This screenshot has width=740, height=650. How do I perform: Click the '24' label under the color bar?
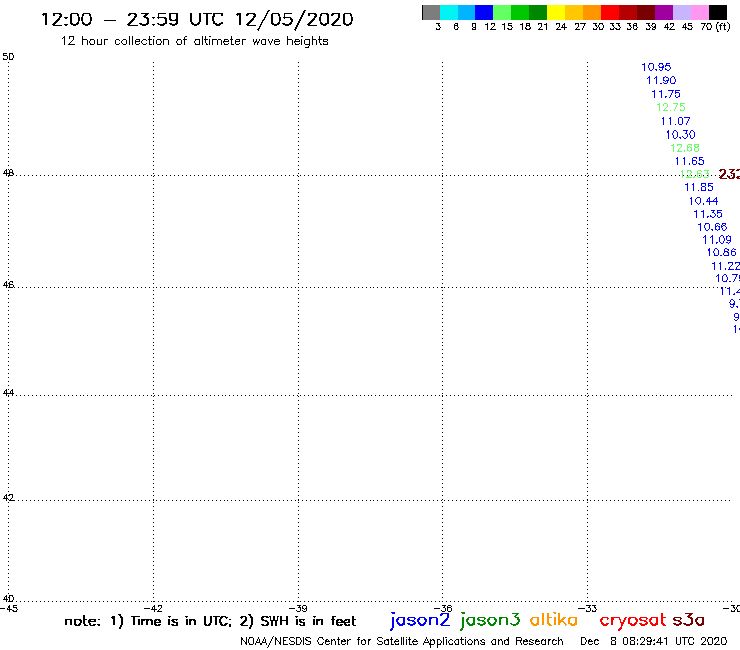(x=561, y=27)
